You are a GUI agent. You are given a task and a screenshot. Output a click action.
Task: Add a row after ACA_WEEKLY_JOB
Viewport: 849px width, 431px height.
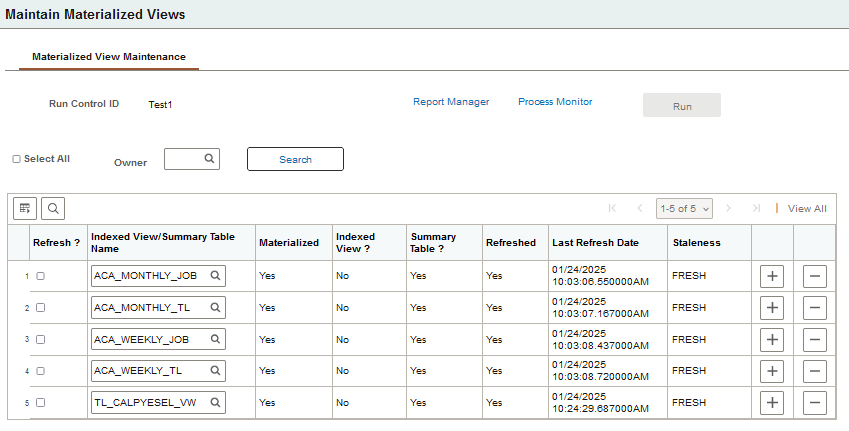772,339
